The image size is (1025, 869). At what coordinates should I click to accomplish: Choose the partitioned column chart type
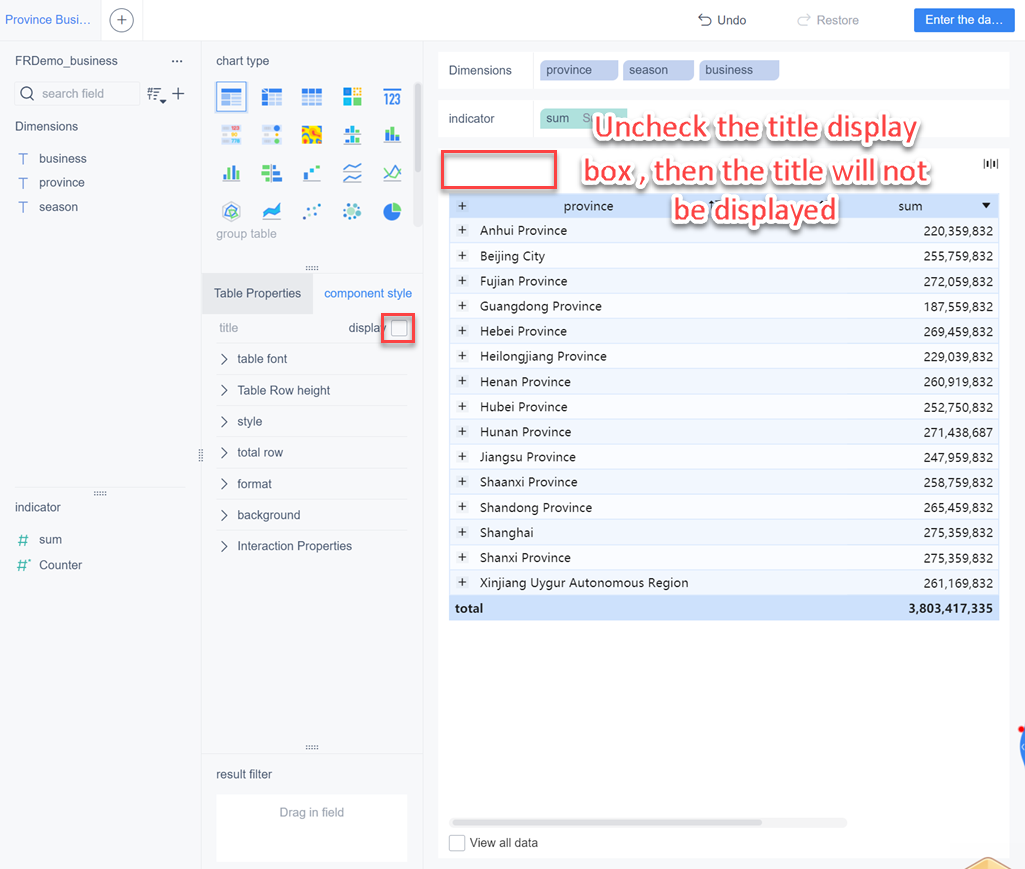(352, 135)
